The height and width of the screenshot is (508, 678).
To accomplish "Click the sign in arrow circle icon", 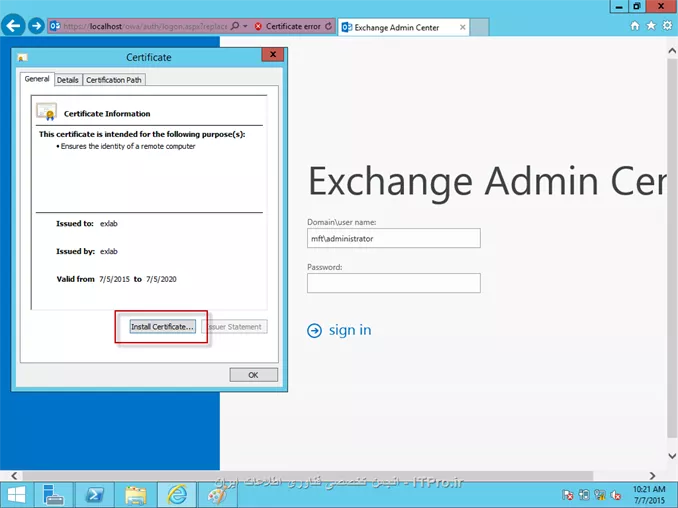I will (314, 331).
